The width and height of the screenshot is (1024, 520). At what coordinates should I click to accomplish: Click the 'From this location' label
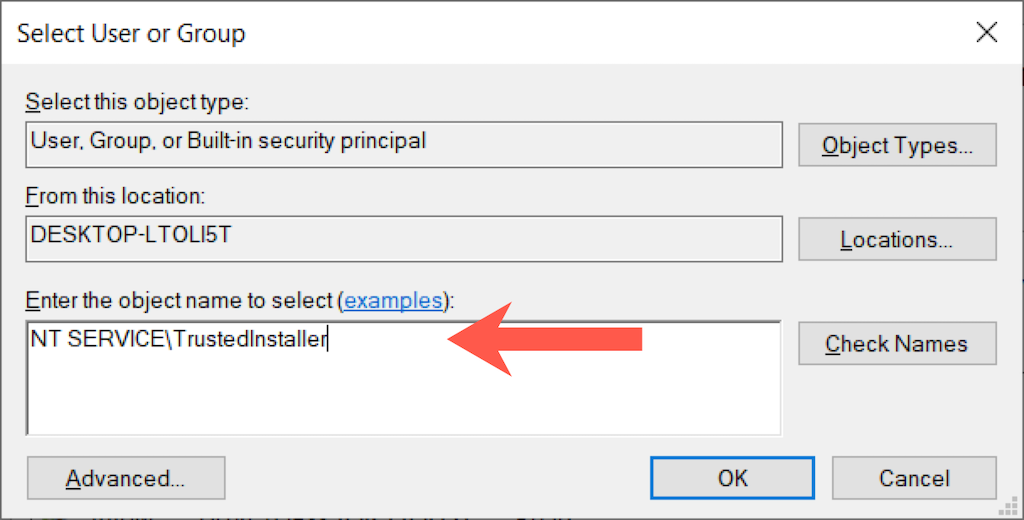tap(115, 197)
